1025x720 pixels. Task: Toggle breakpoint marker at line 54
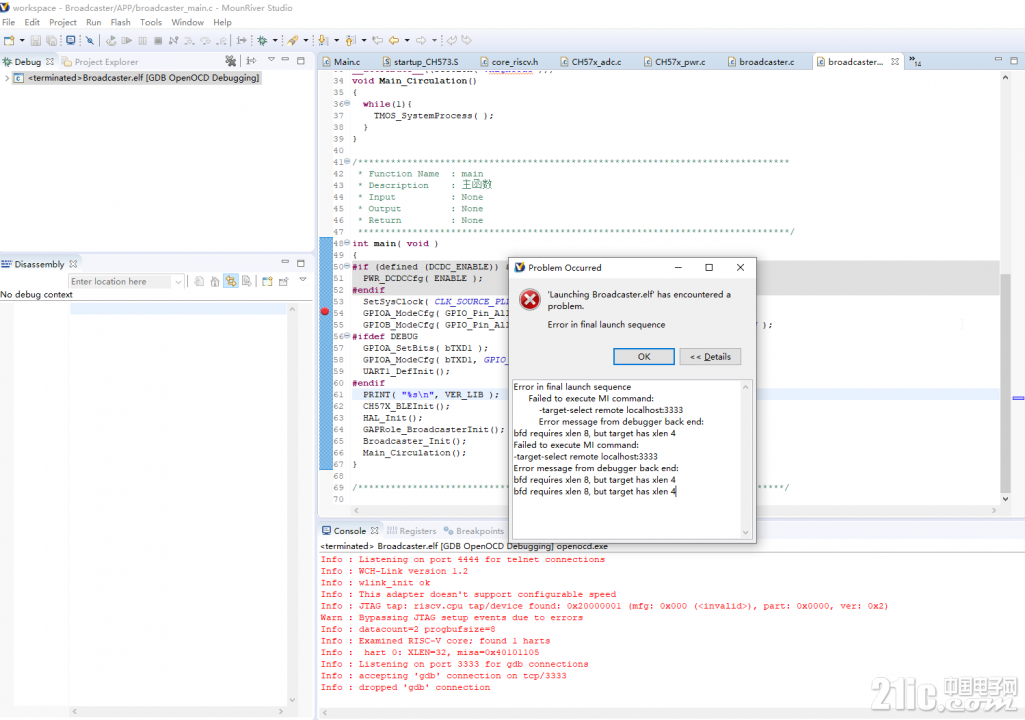tap(325, 313)
